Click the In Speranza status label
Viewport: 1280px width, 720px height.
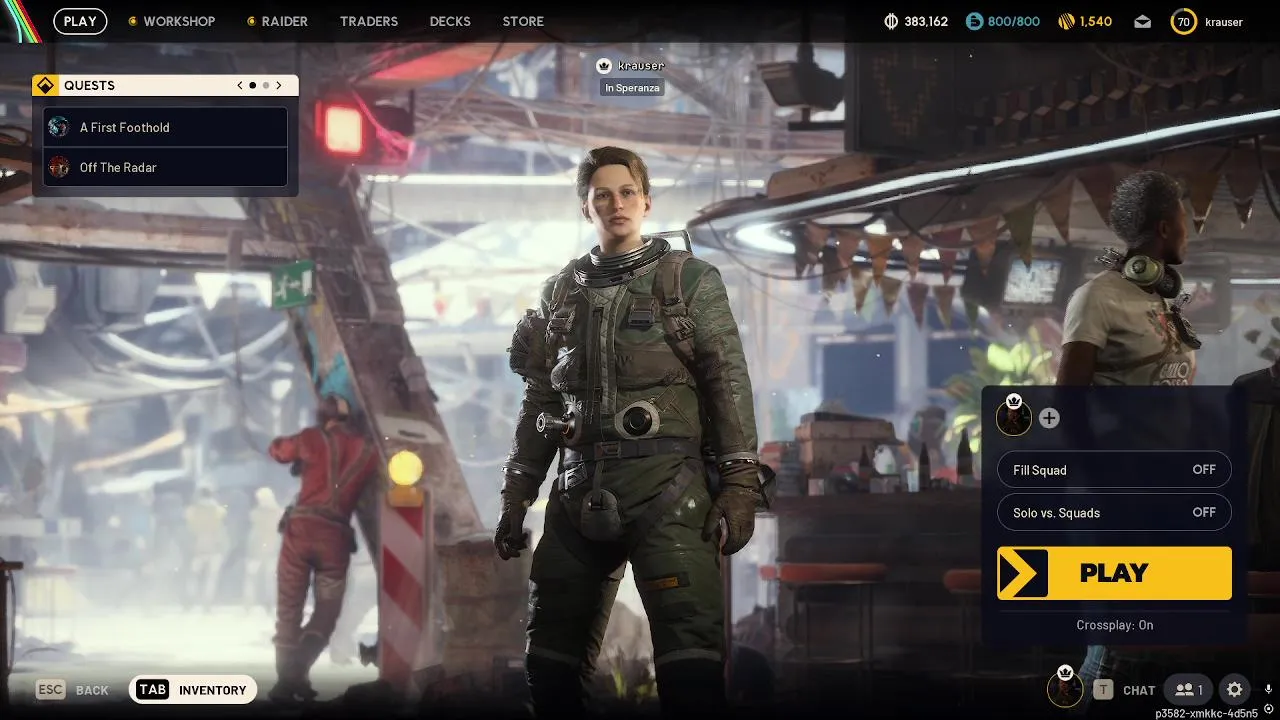click(632, 88)
